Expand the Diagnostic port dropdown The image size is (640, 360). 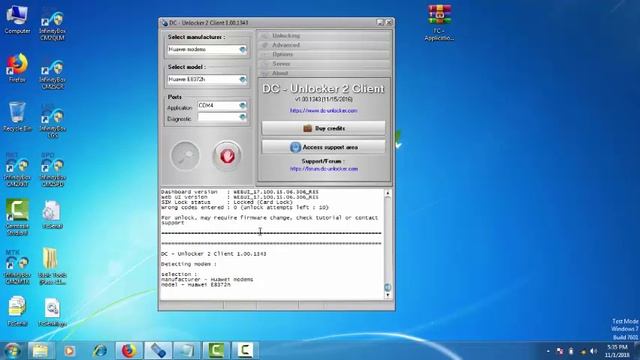(x=242, y=118)
